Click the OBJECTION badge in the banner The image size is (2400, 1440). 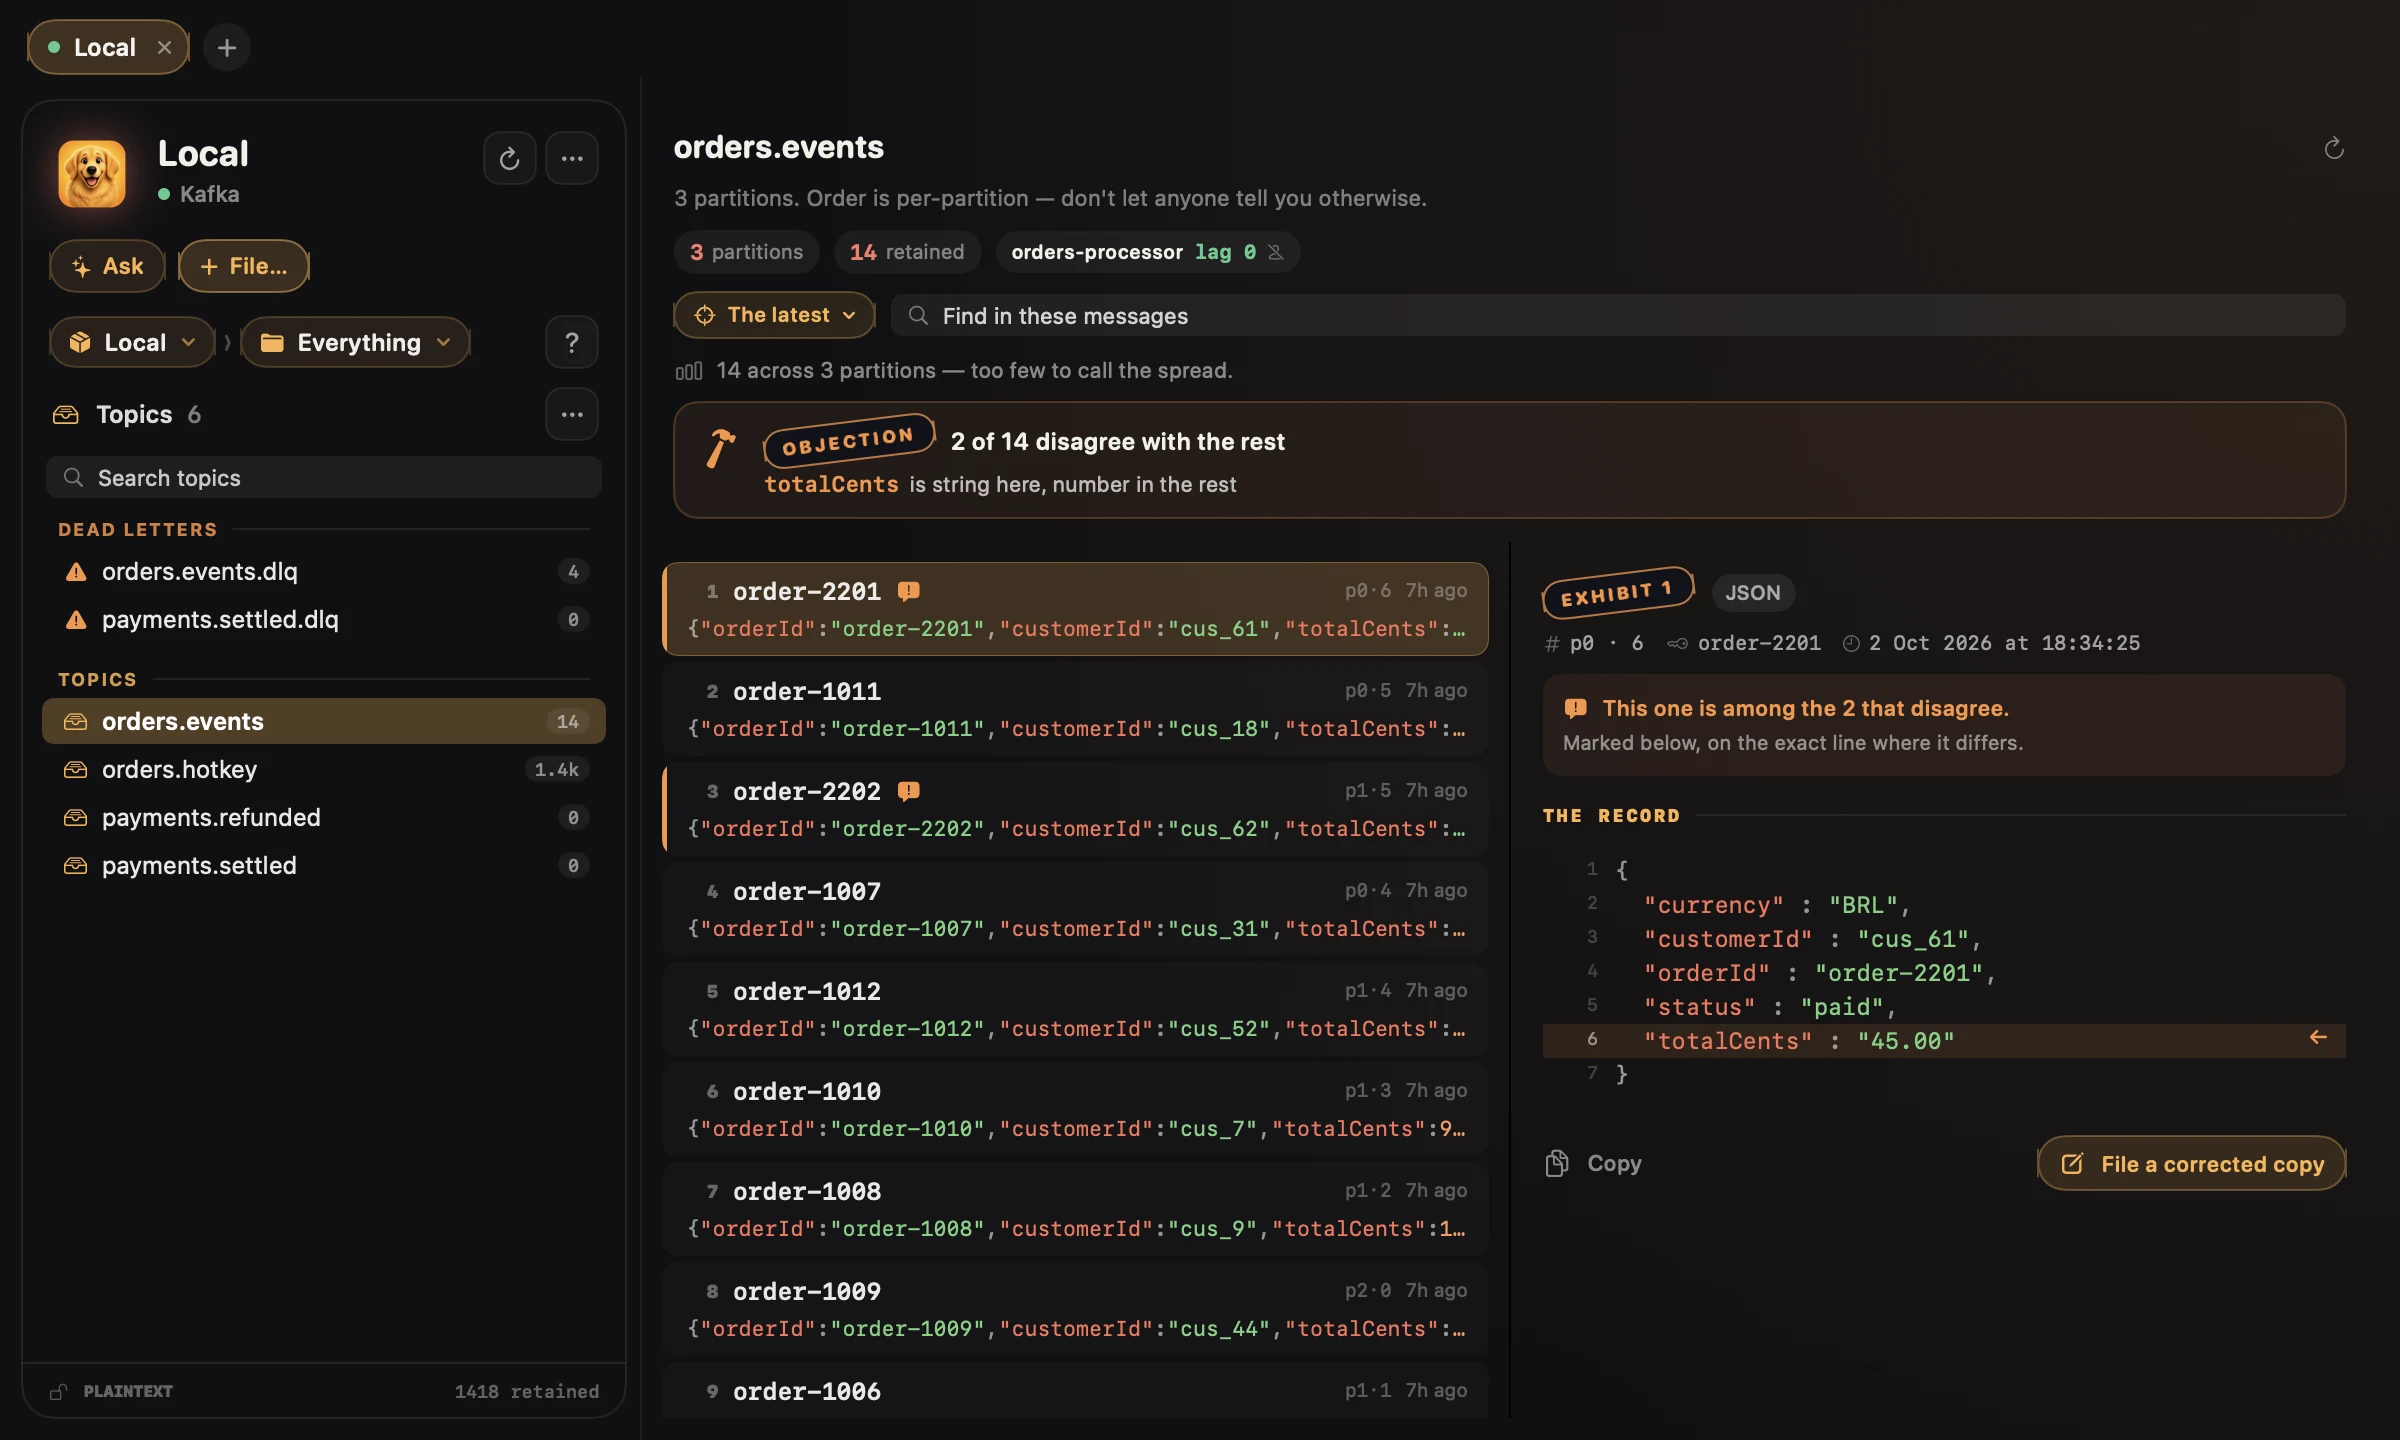point(848,441)
